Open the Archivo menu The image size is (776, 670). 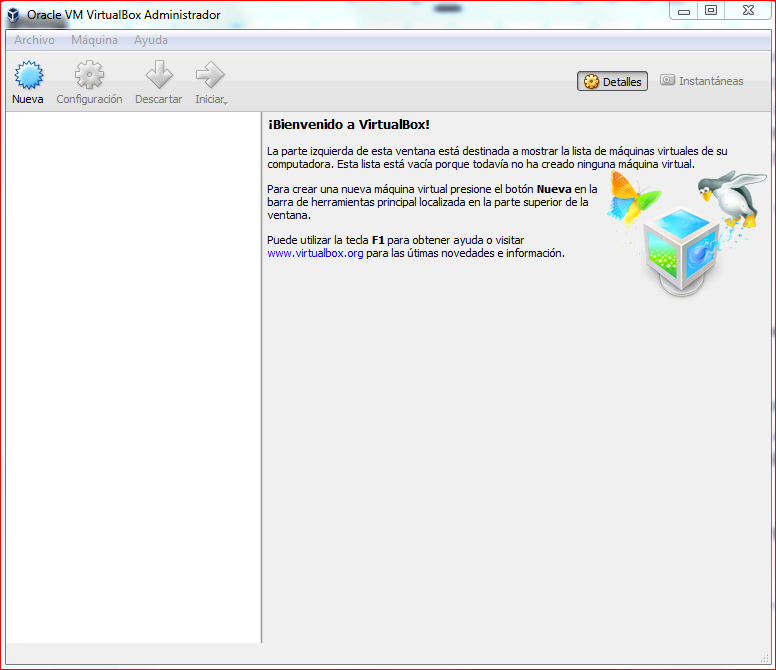tap(34, 40)
